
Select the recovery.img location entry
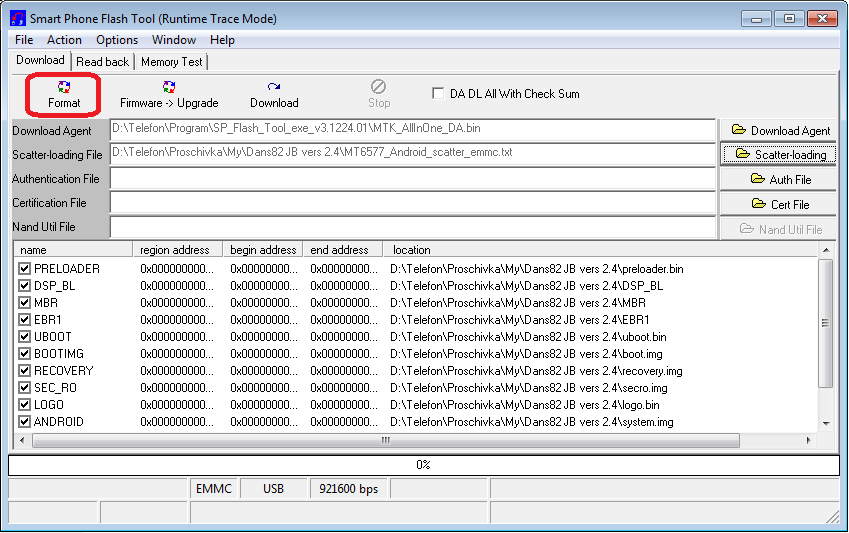pos(536,371)
